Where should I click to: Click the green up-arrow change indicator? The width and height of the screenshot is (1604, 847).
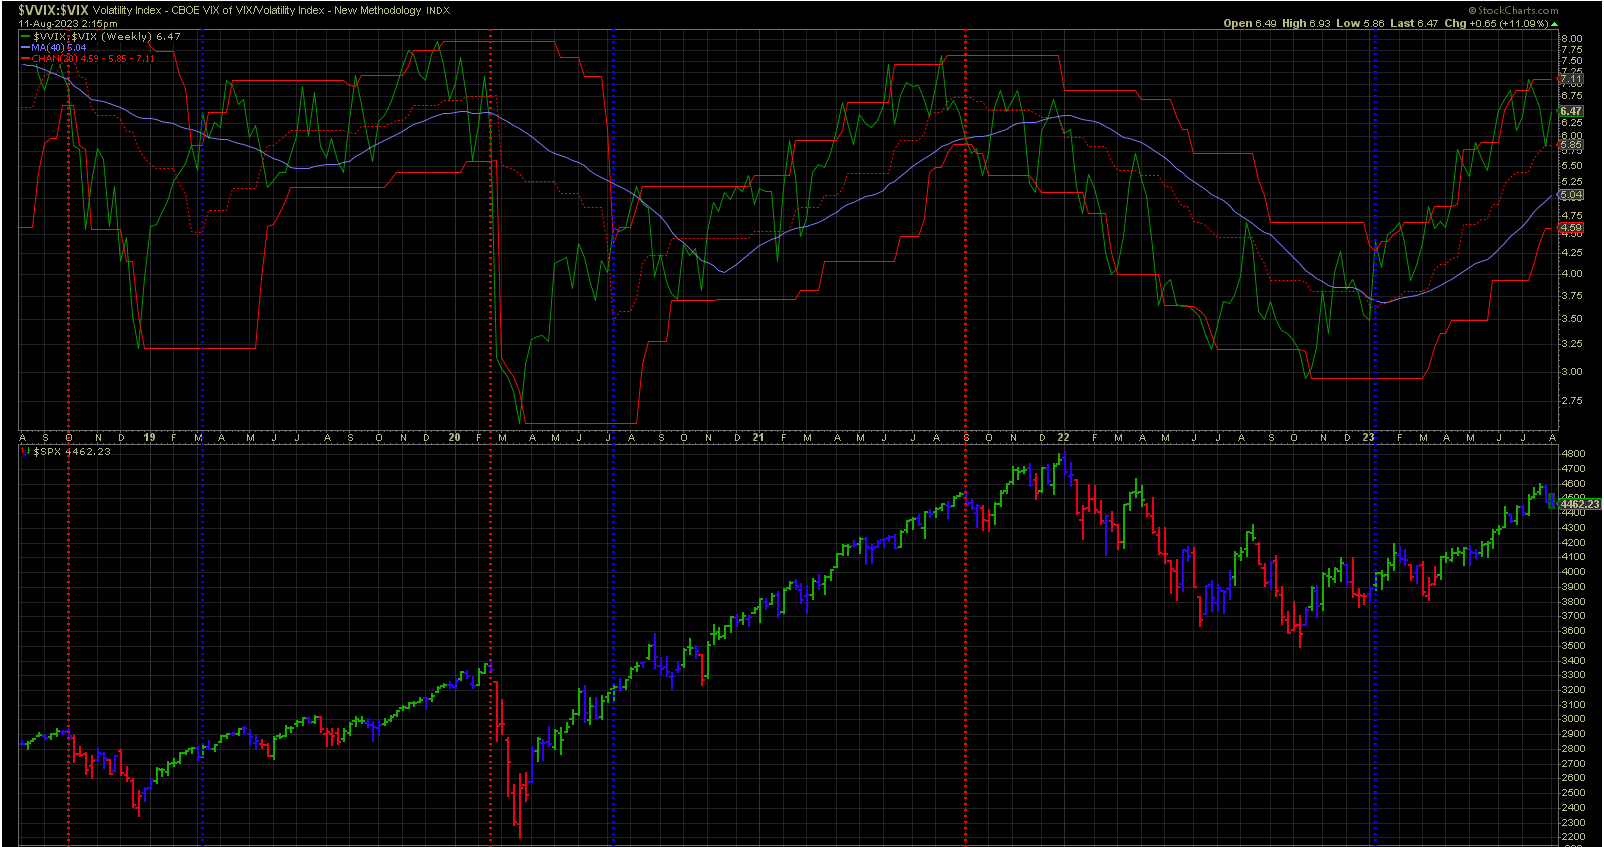tap(1554, 23)
